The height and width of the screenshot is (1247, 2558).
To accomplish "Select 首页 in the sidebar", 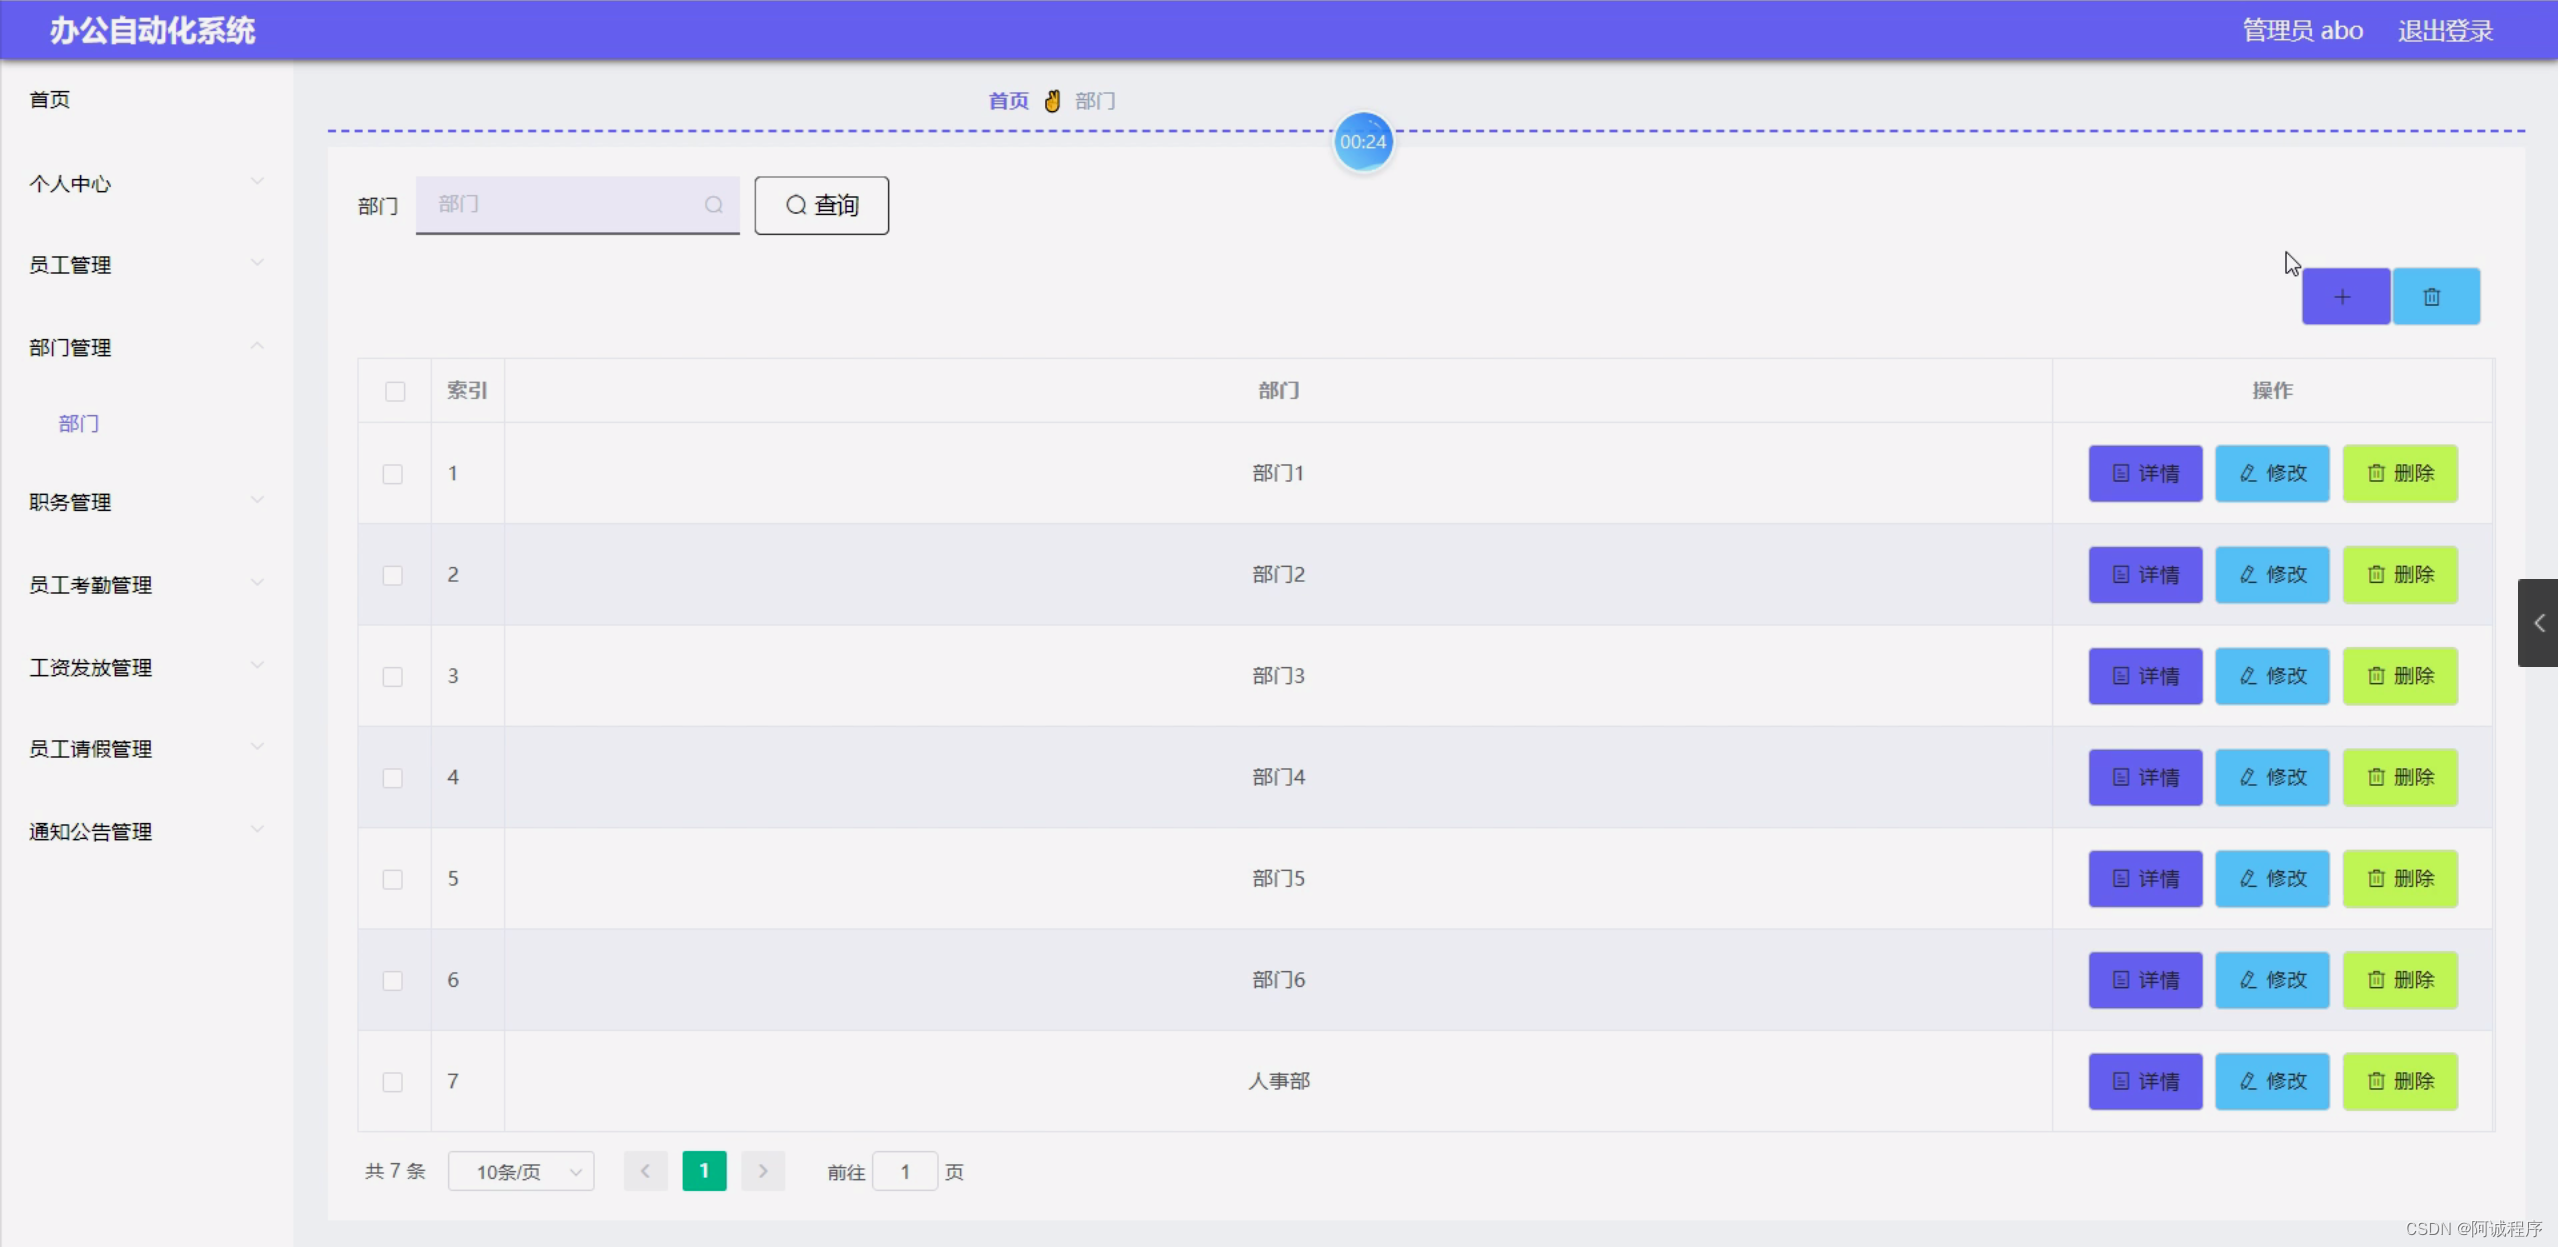I will point(50,99).
